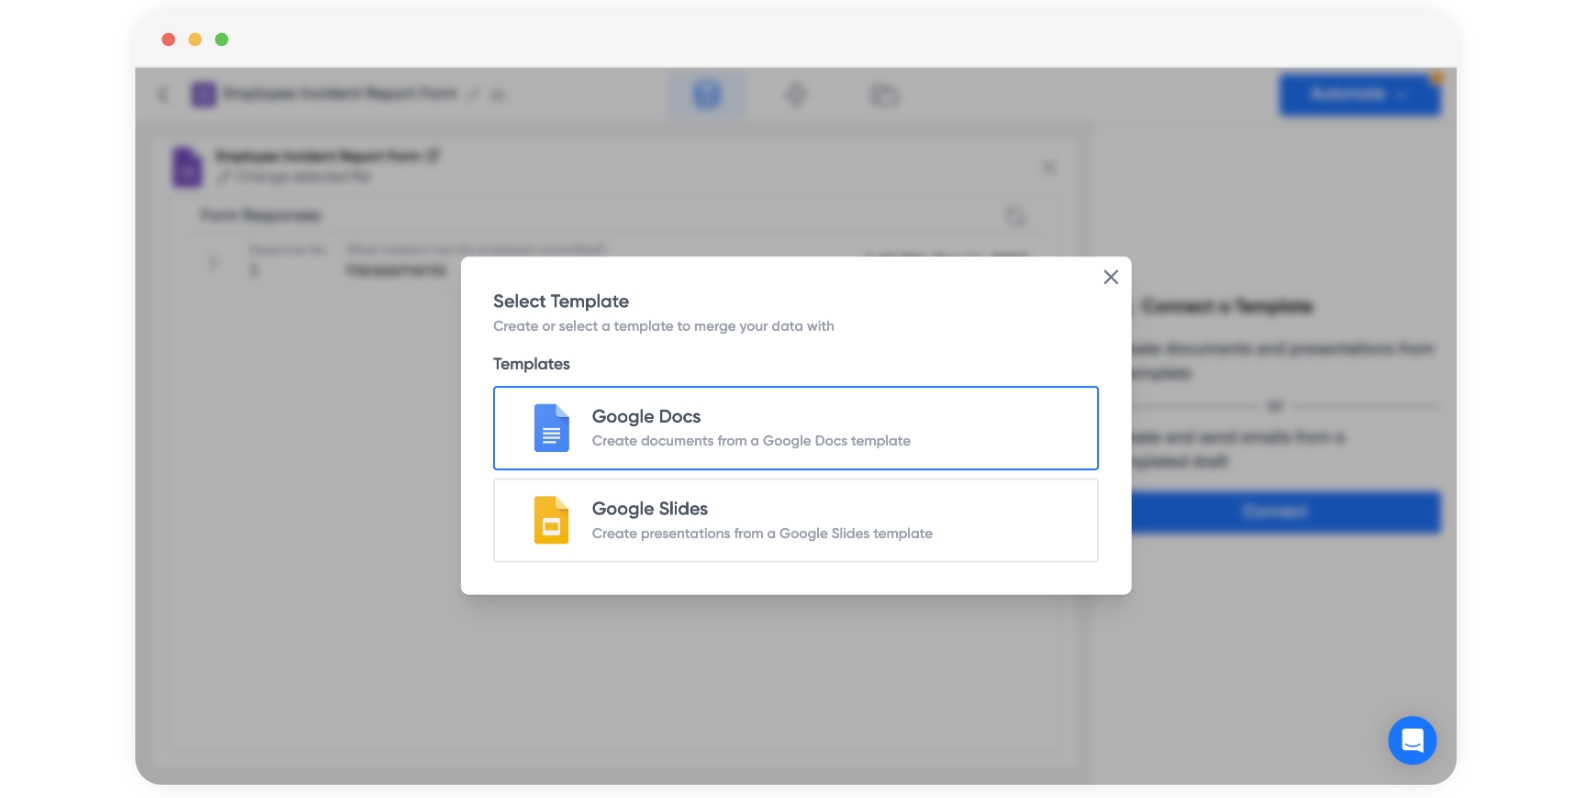The image size is (1592, 798).
Task: Go back using the top-left arrow
Action: [163, 95]
